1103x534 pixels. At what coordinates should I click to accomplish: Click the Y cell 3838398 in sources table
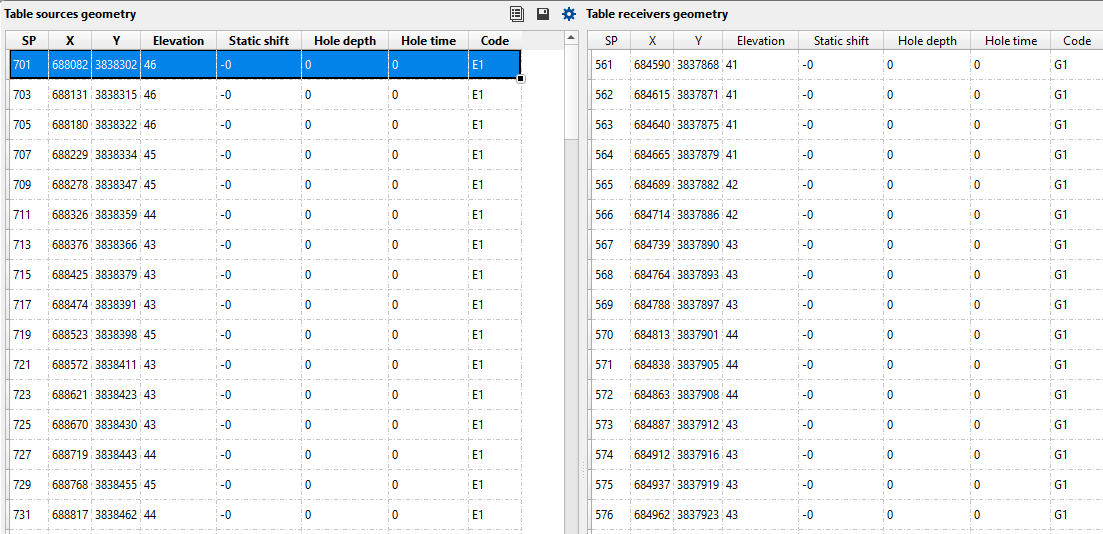click(x=116, y=335)
